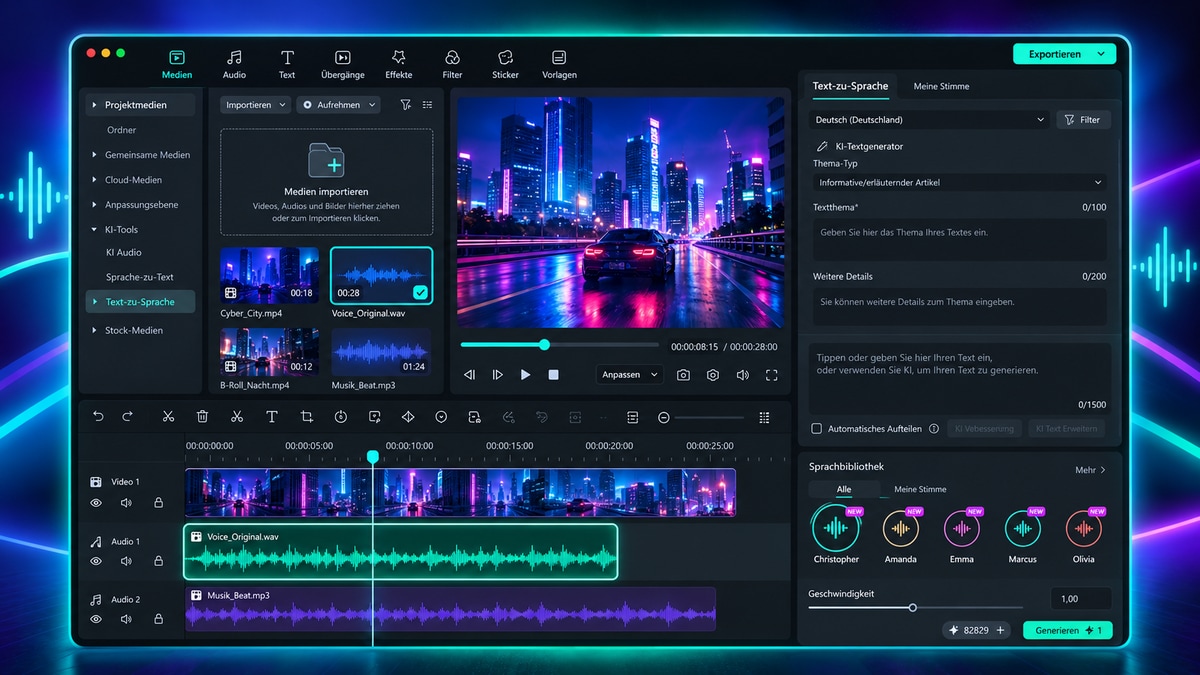Open KI Audio in the sidebar
The height and width of the screenshot is (675, 1200).
point(124,252)
